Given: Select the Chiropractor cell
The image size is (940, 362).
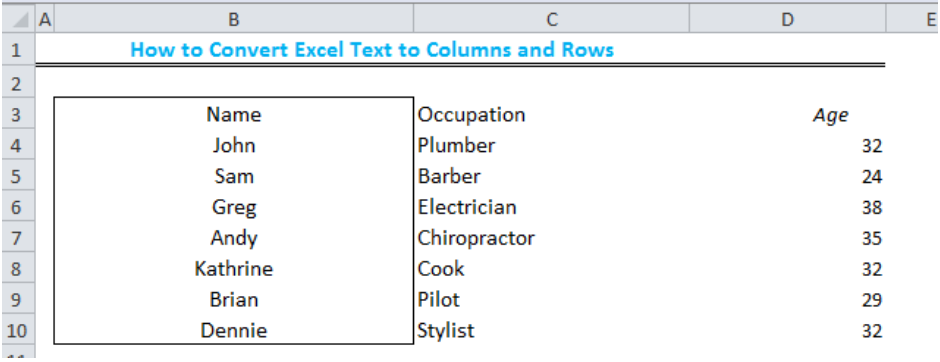Looking at the screenshot, I should [x=552, y=238].
